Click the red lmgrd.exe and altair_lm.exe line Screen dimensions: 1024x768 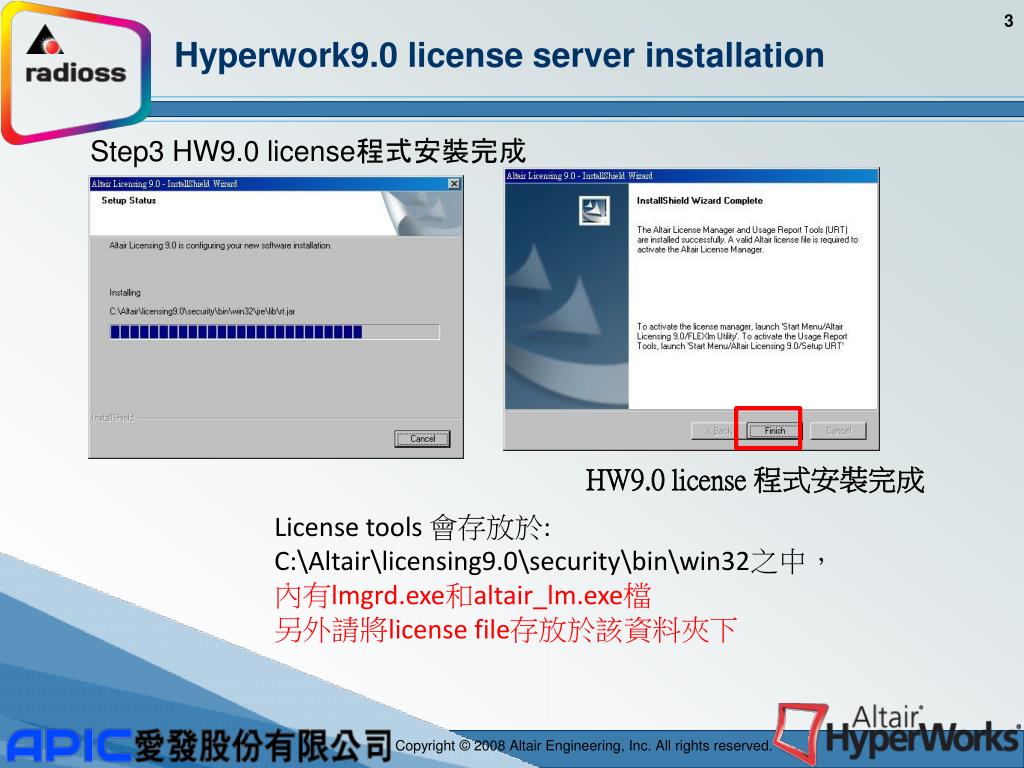[462, 596]
